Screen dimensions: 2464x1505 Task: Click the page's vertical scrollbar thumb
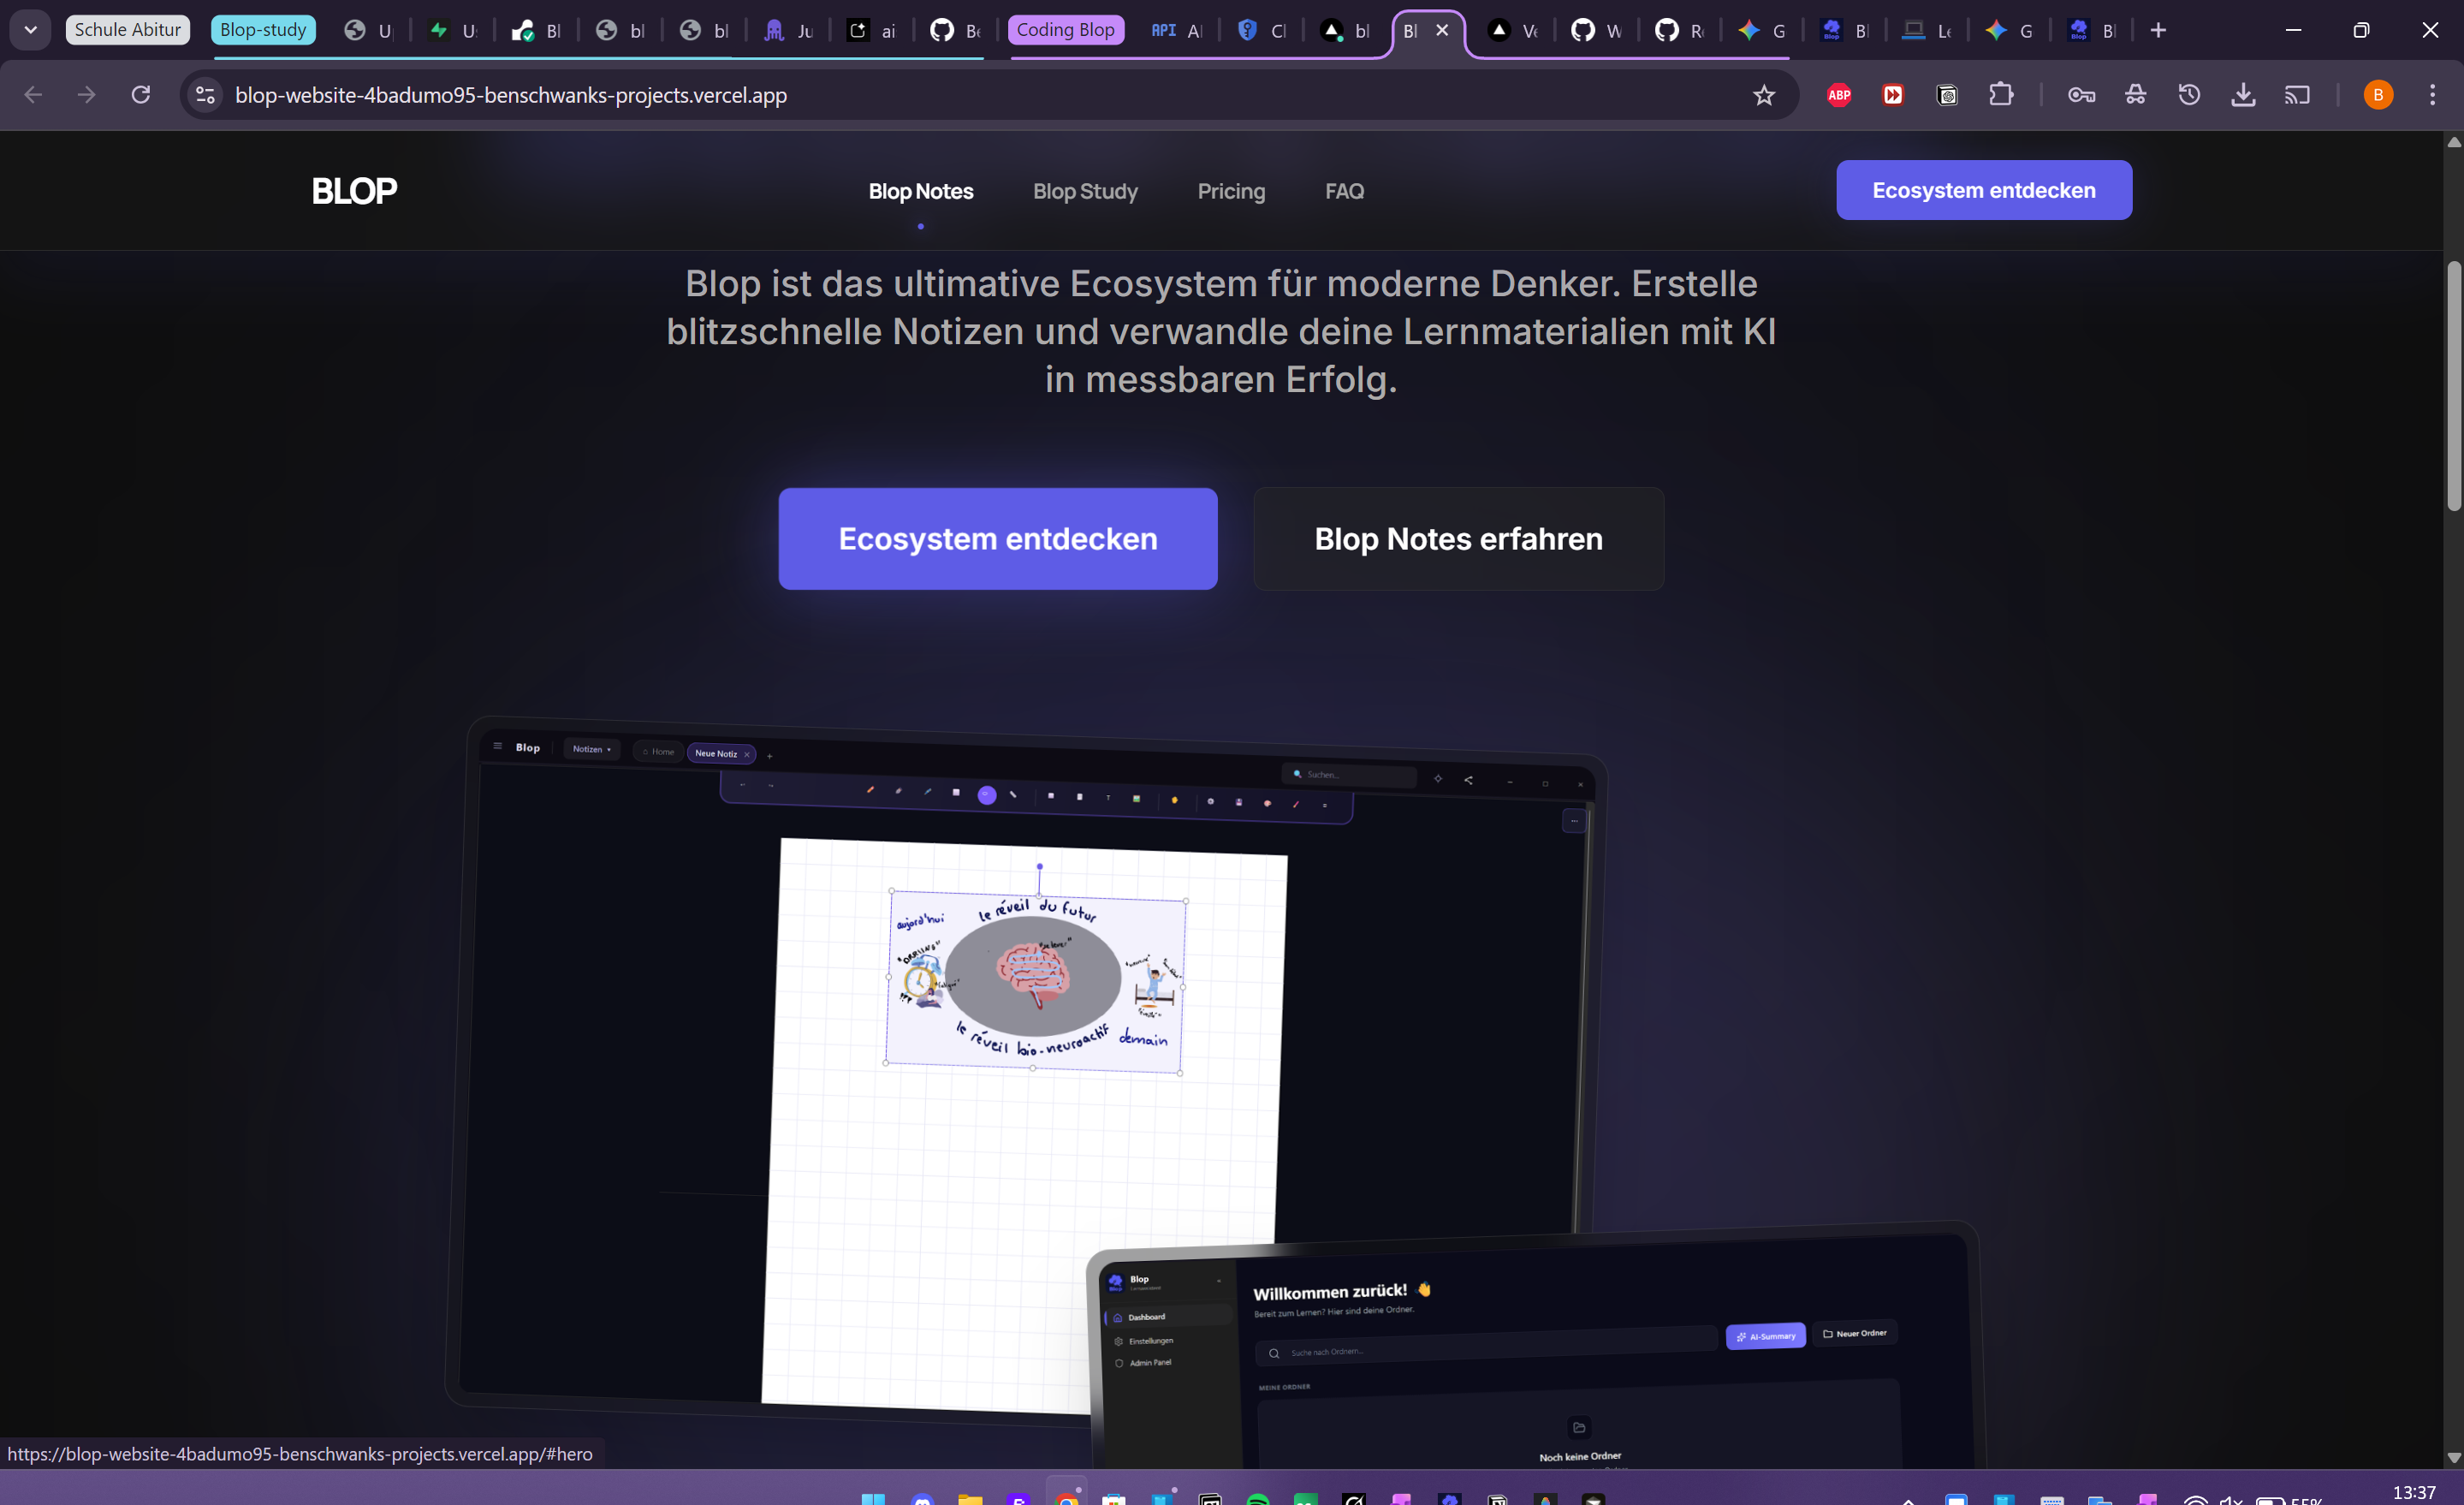(2453, 385)
